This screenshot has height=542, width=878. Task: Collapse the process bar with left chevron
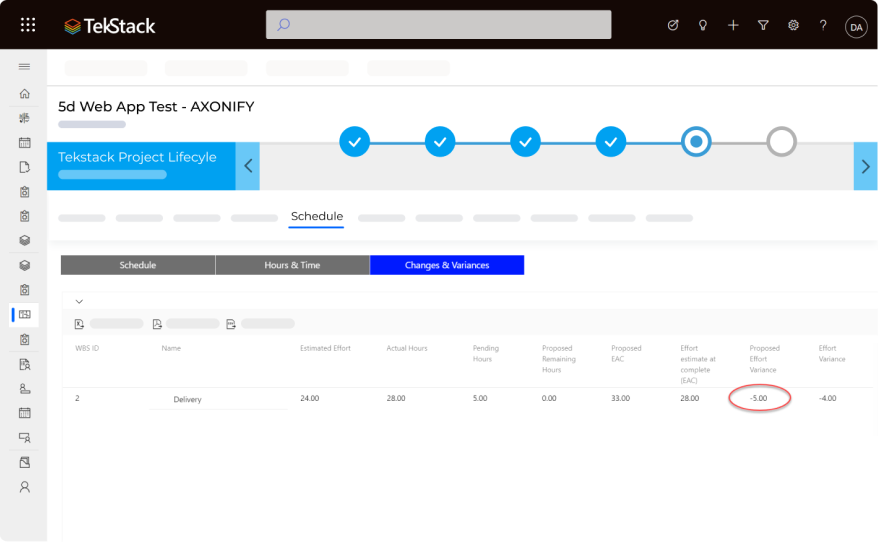coord(247,166)
